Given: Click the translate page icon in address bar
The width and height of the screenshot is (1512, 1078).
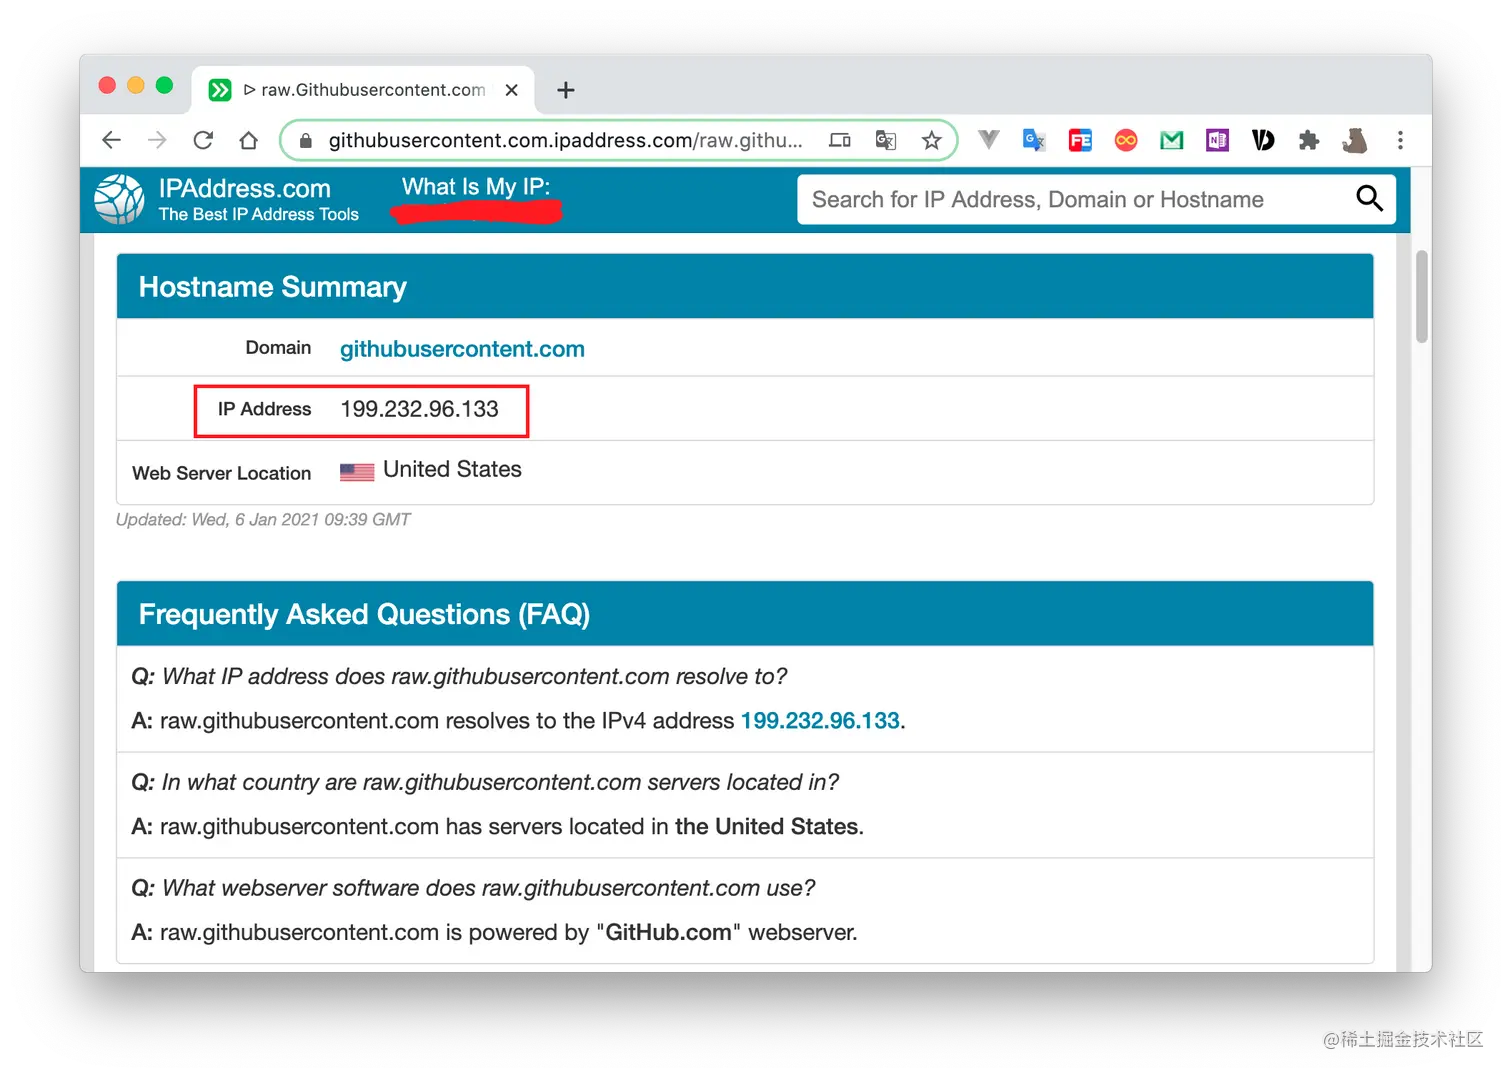Looking at the screenshot, I should (886, 140).
